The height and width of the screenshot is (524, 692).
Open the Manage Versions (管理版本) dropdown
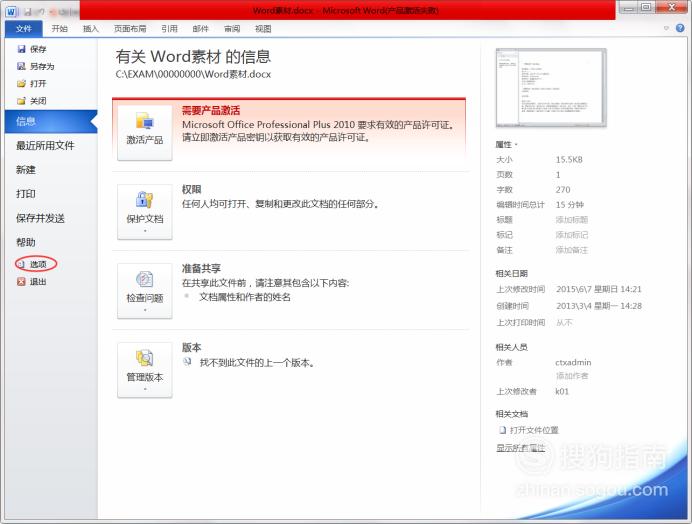pos(145,370)
